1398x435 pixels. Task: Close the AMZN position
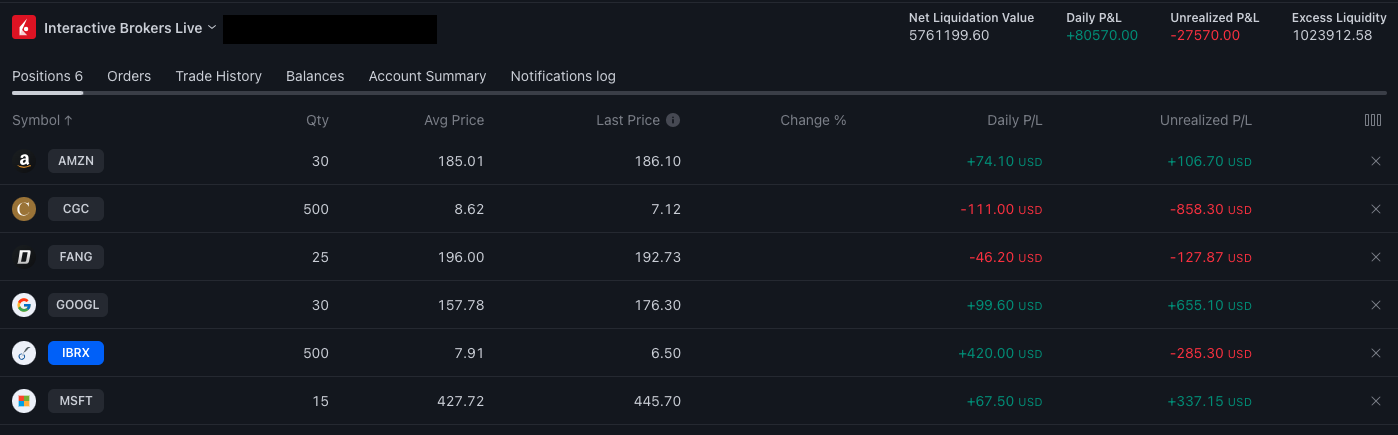(x=1375, y=161)
